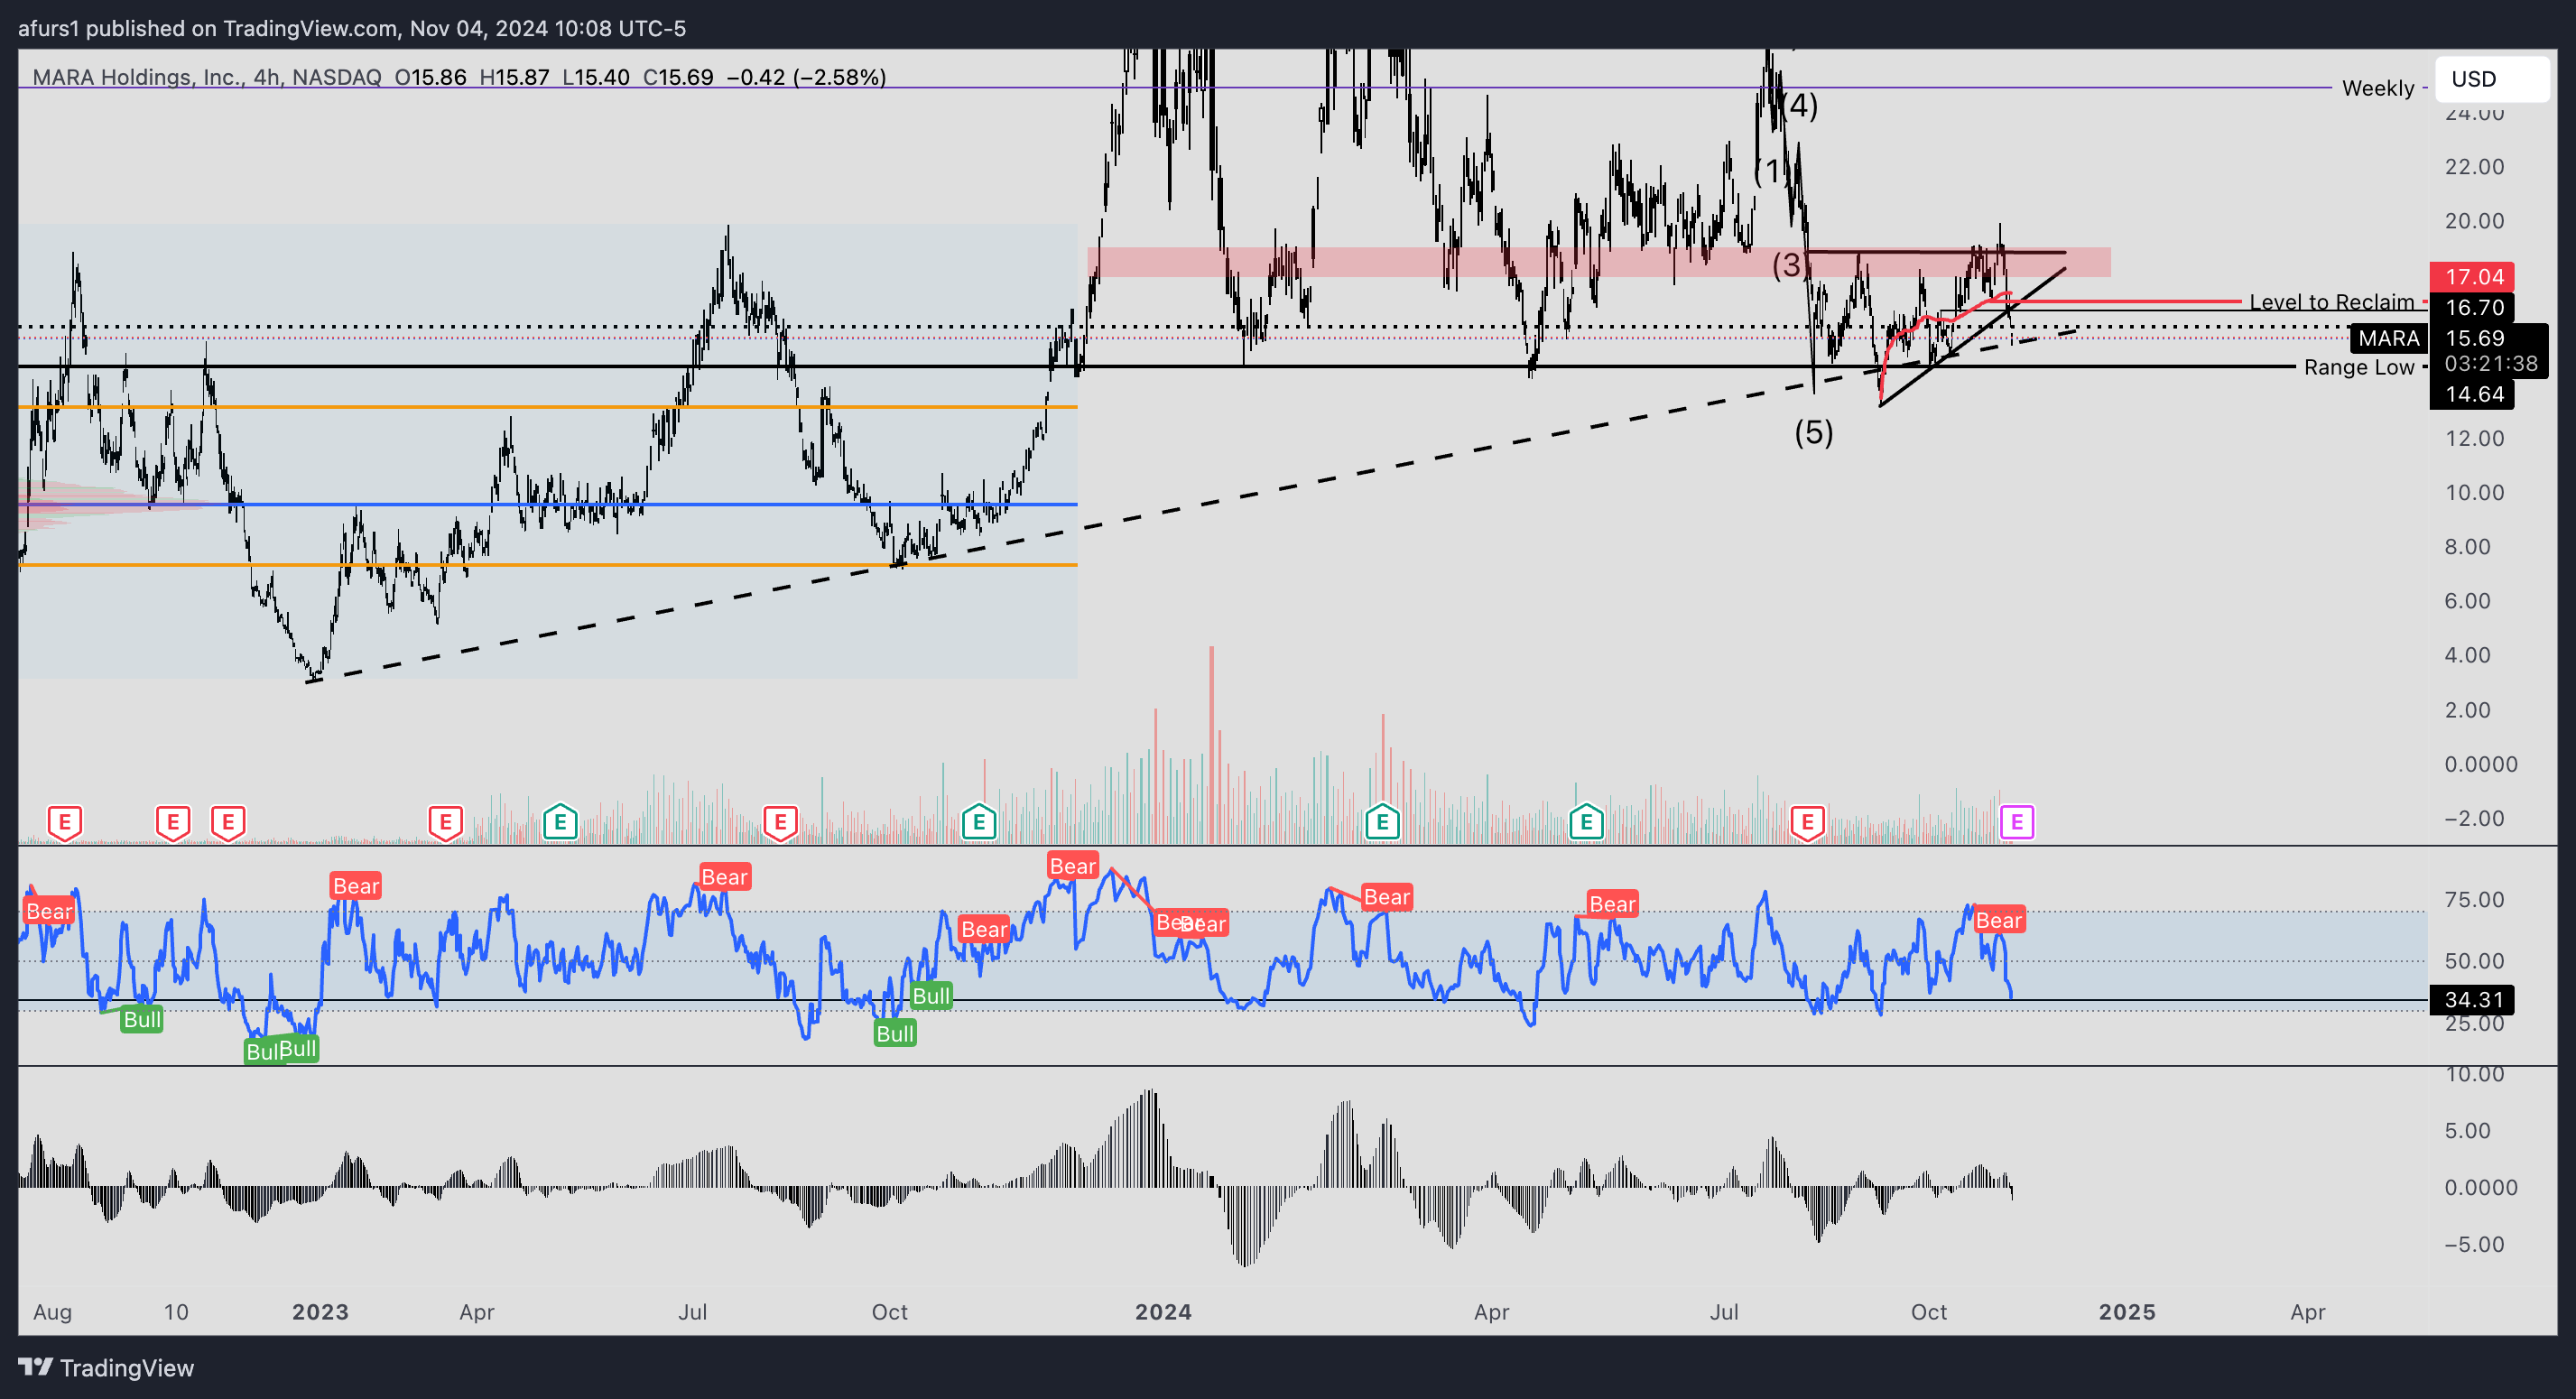Screen dimensions: 2576x1399
Task: Select the (5) Elliott wave label
Action: coord(1813,432)
